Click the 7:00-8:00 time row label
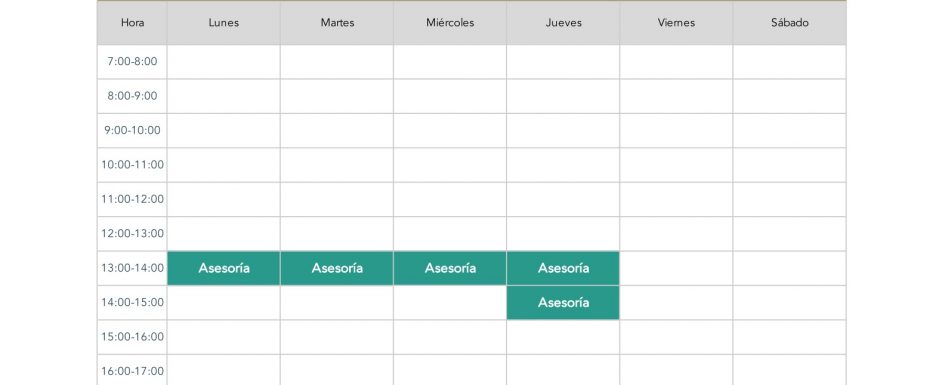945x385 pixels. pos(132,61)
